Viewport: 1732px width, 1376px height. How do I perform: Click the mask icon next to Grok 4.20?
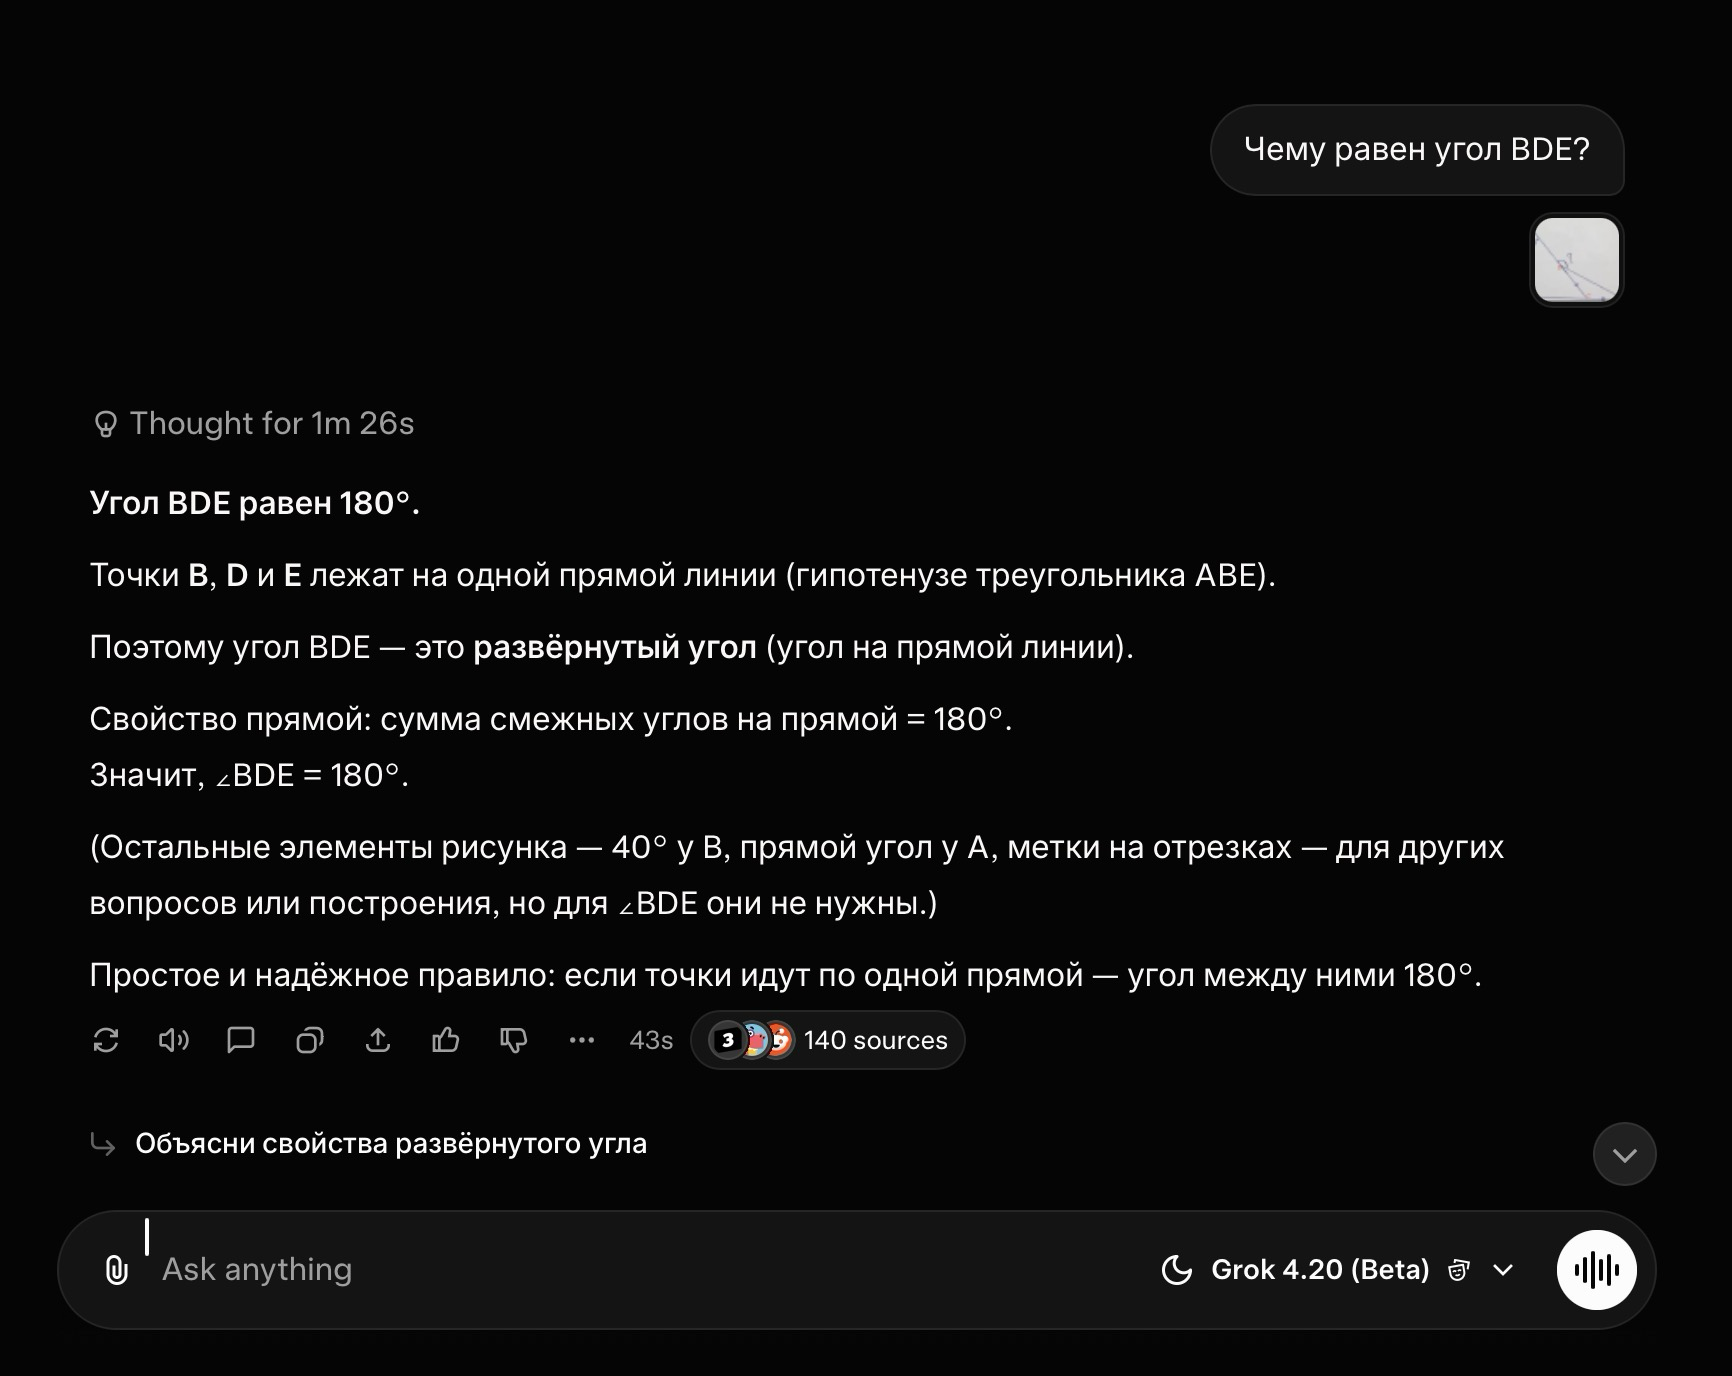coord(1459,1270)
